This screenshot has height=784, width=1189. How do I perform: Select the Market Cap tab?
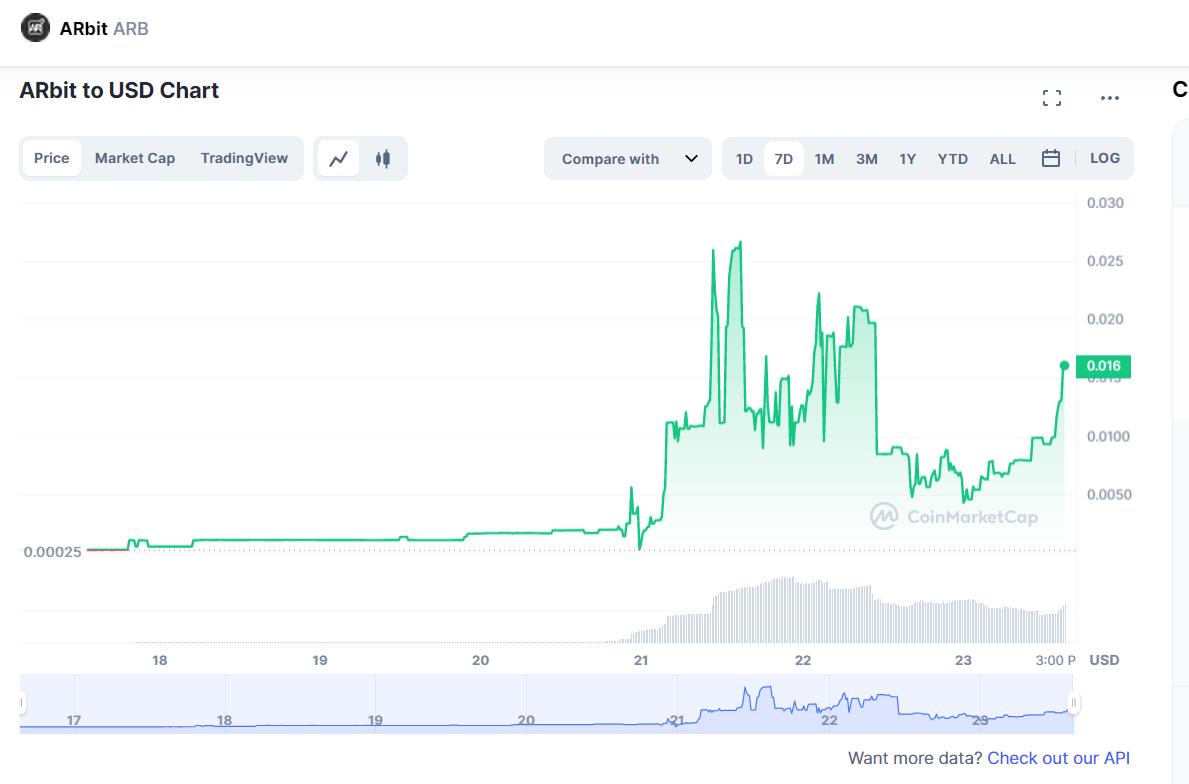(135, 158)
